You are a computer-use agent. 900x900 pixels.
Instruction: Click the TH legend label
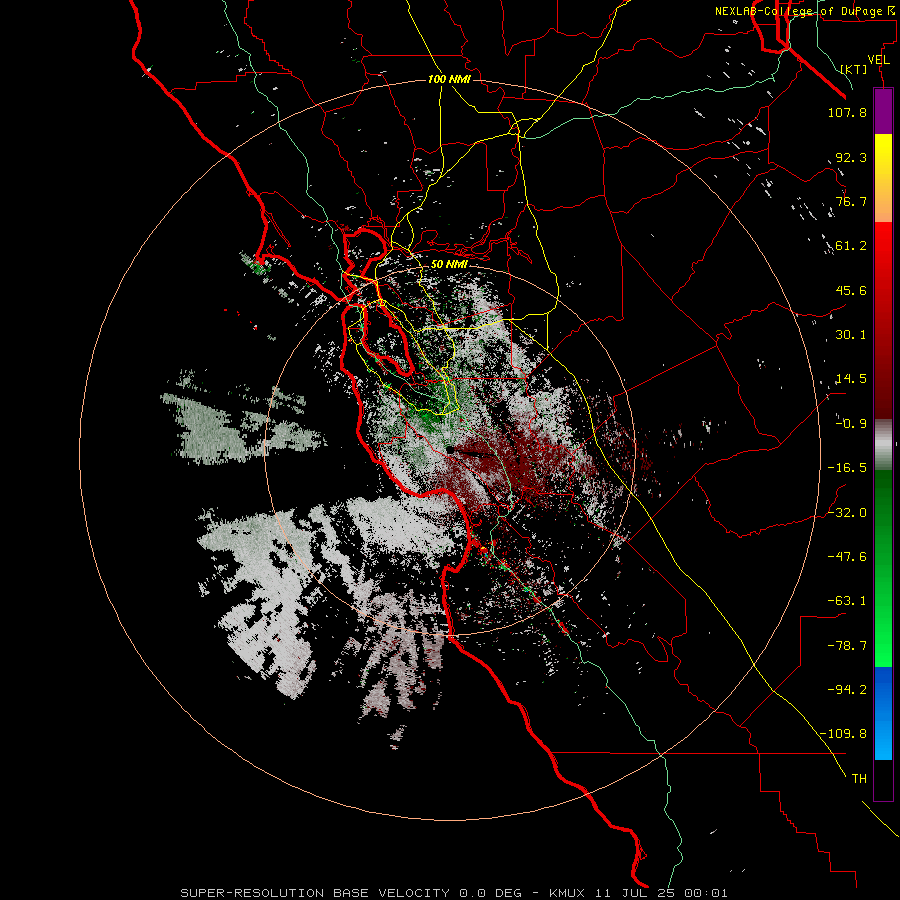pos(859,778)
